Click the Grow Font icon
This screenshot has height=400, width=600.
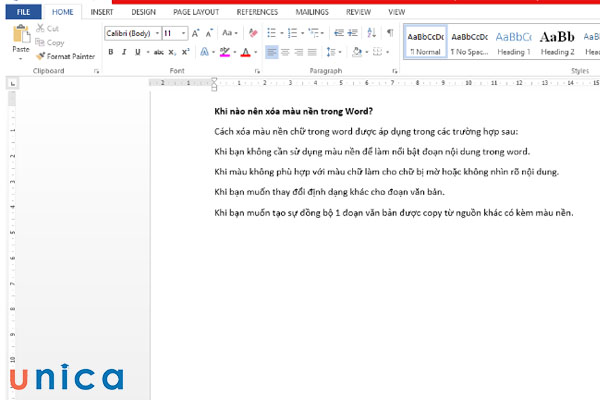197,33
